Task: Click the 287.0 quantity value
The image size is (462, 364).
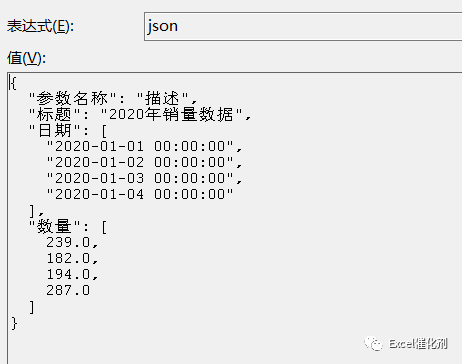Action: point(68,290)
